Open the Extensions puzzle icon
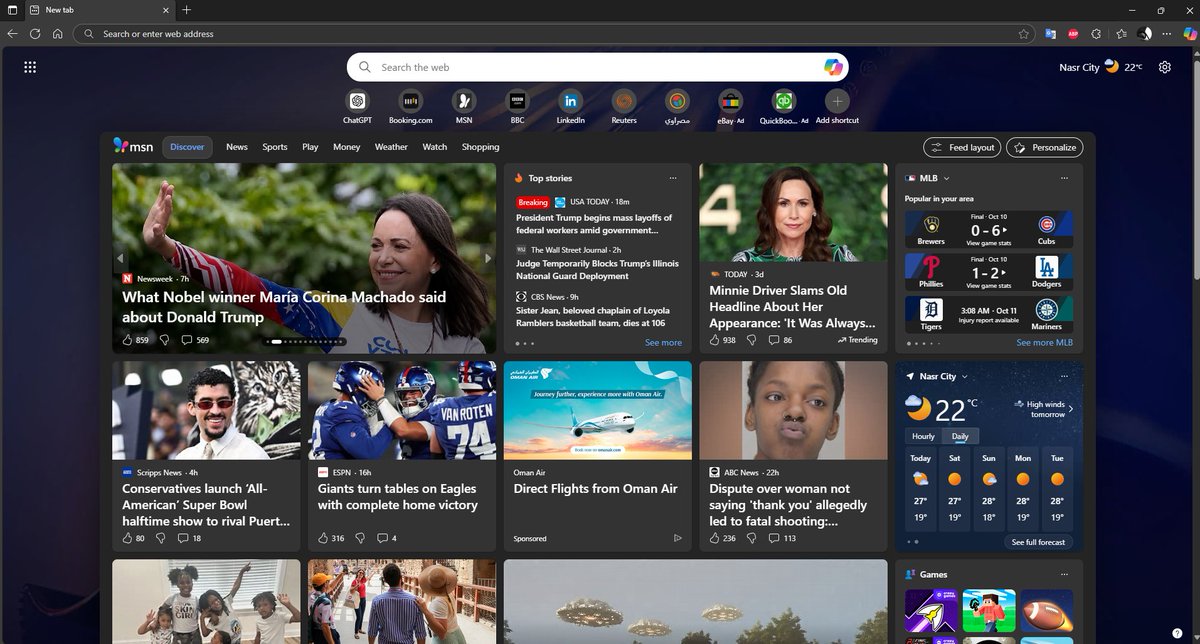 1097,33
